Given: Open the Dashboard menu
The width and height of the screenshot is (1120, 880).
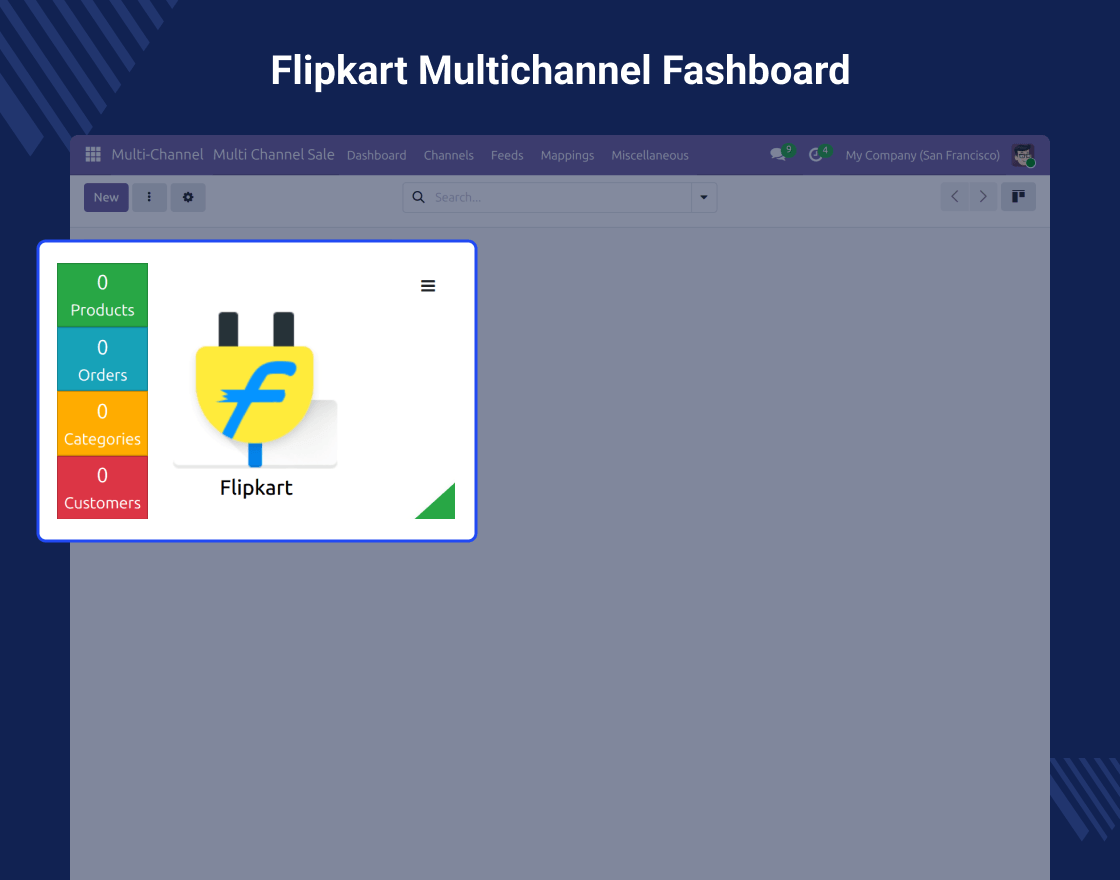Looking at the screenshot, I should 376,155.
